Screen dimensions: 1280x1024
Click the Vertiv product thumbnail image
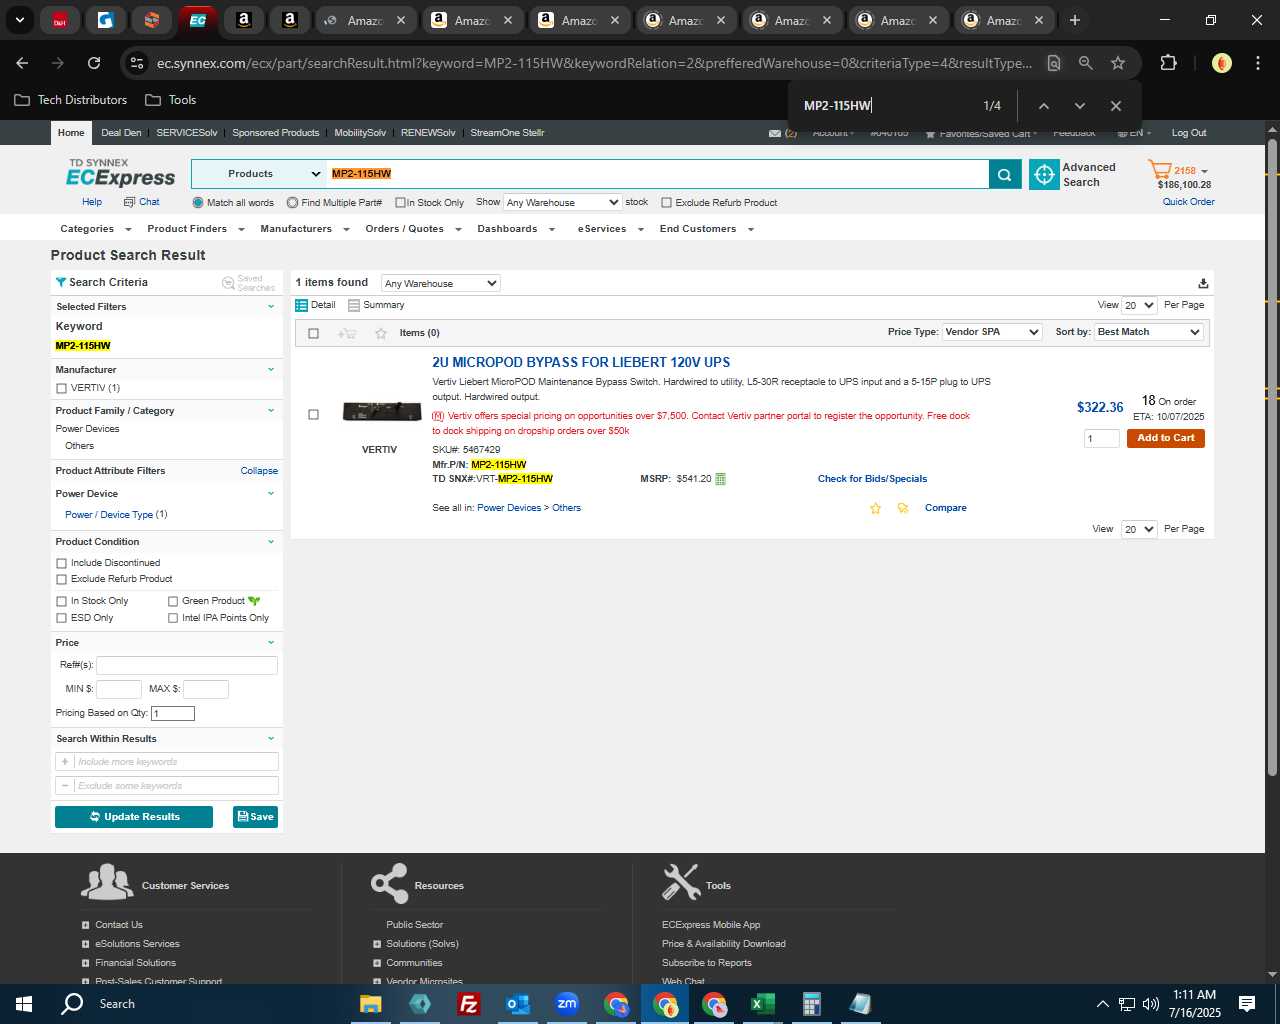pos(382,411)
